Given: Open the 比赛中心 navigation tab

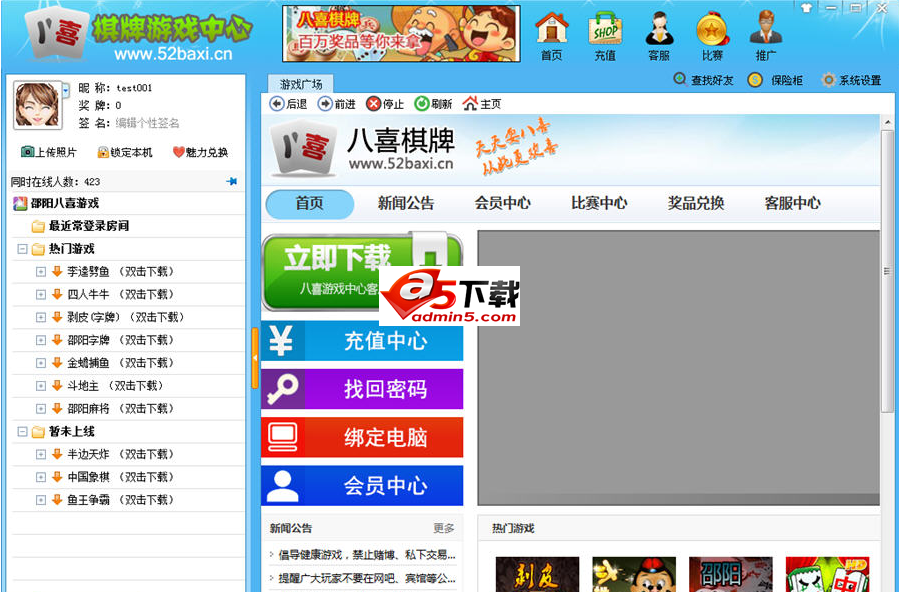Looking at the screenshot, I should click(x=599, y=203).
